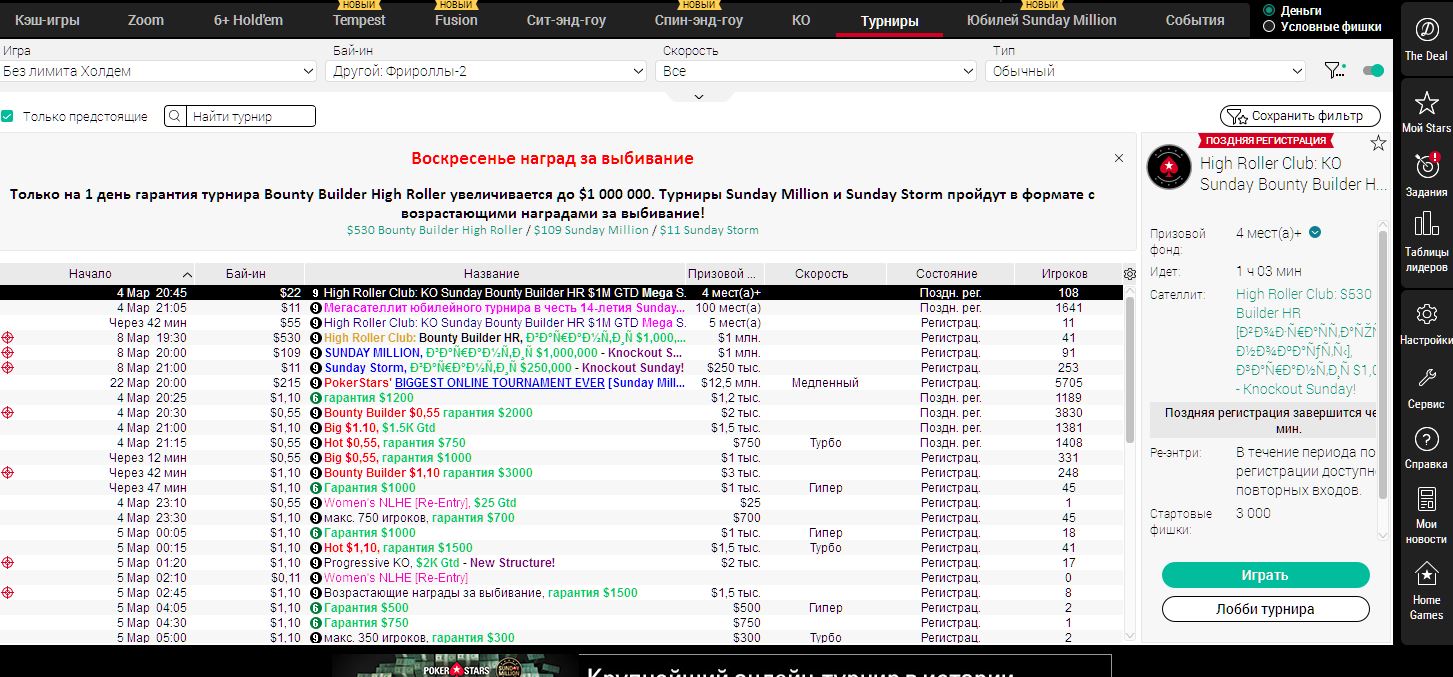Image resolution: width=1453 pixels, height=677 pixels.
Task: Open Home Games icon
Action: pos(1426,590)
